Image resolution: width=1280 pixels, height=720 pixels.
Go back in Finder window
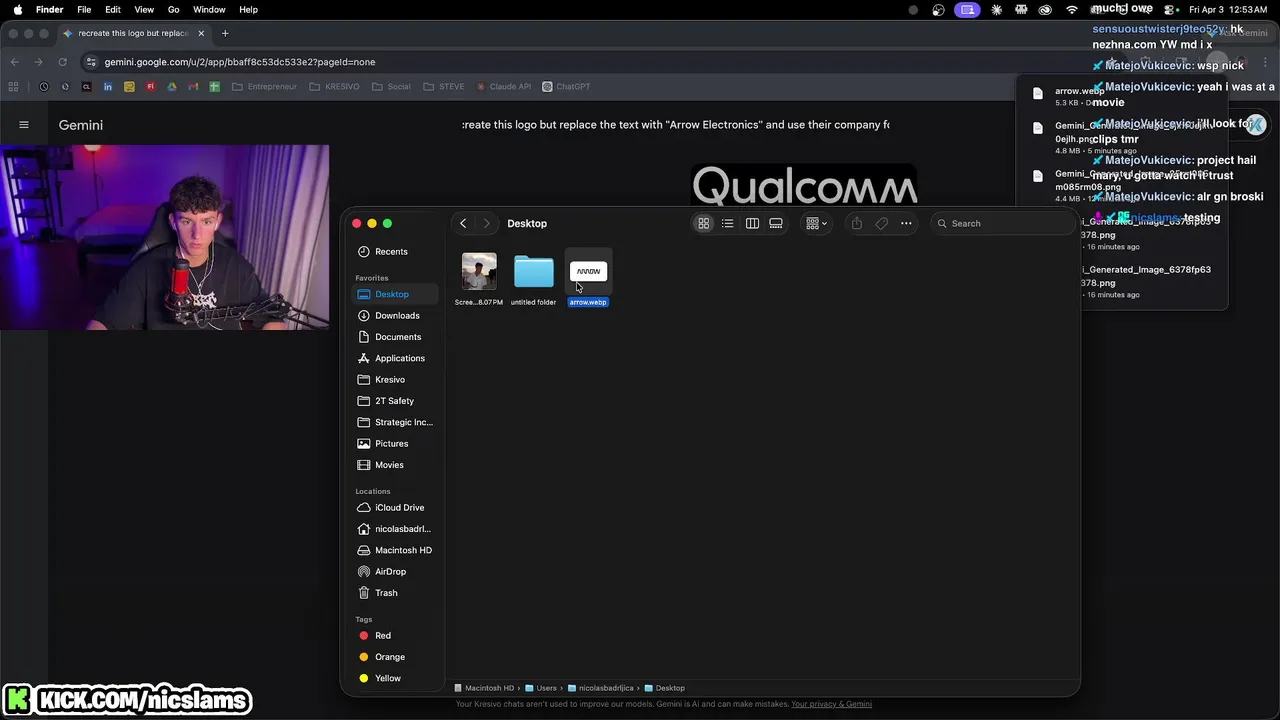pos(463,223)
